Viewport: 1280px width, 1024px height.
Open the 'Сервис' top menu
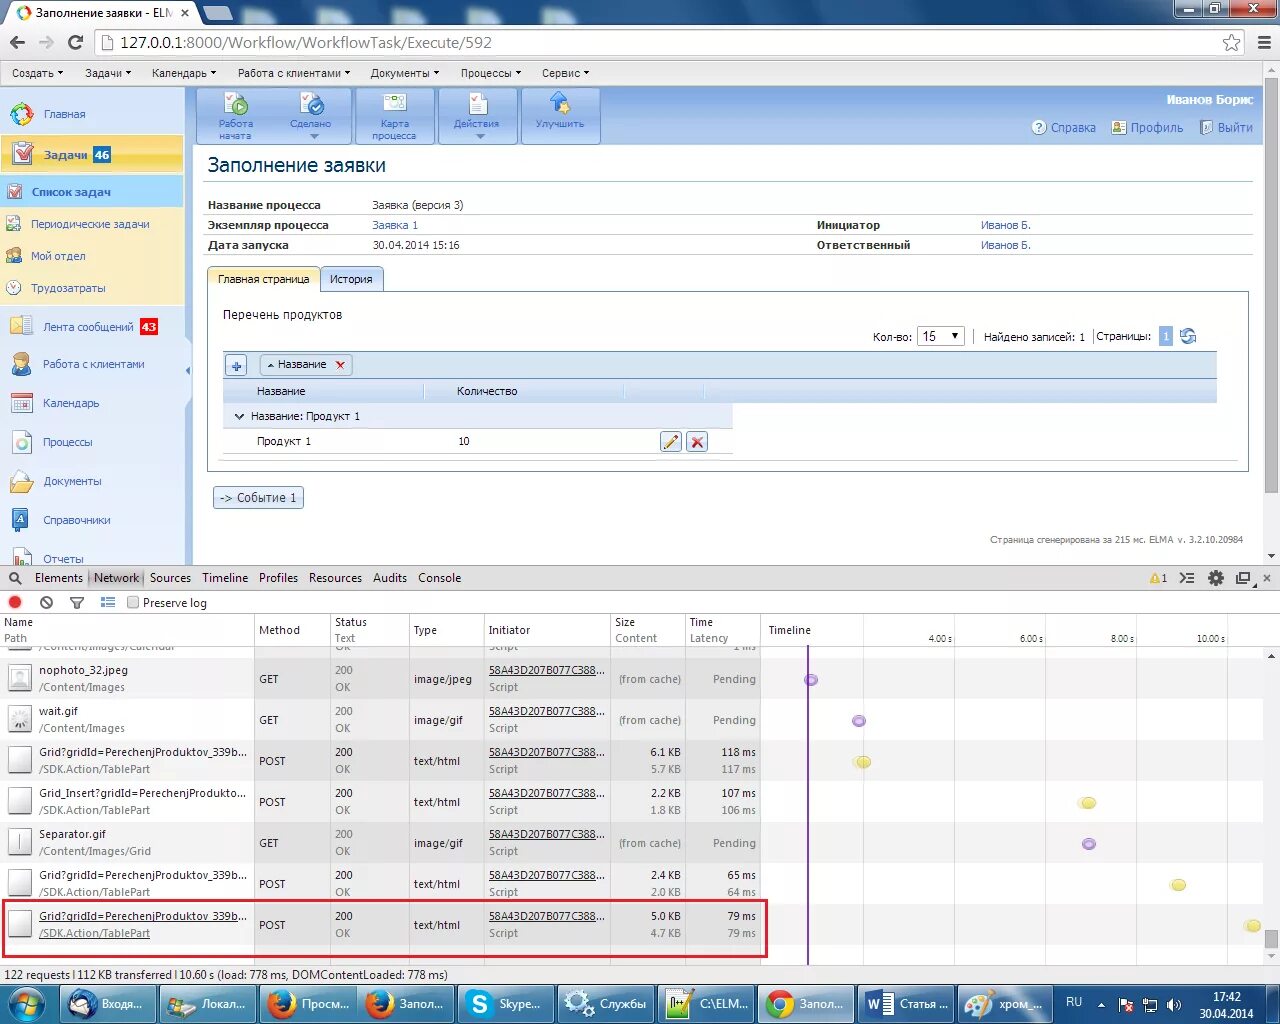pos(566,73)
